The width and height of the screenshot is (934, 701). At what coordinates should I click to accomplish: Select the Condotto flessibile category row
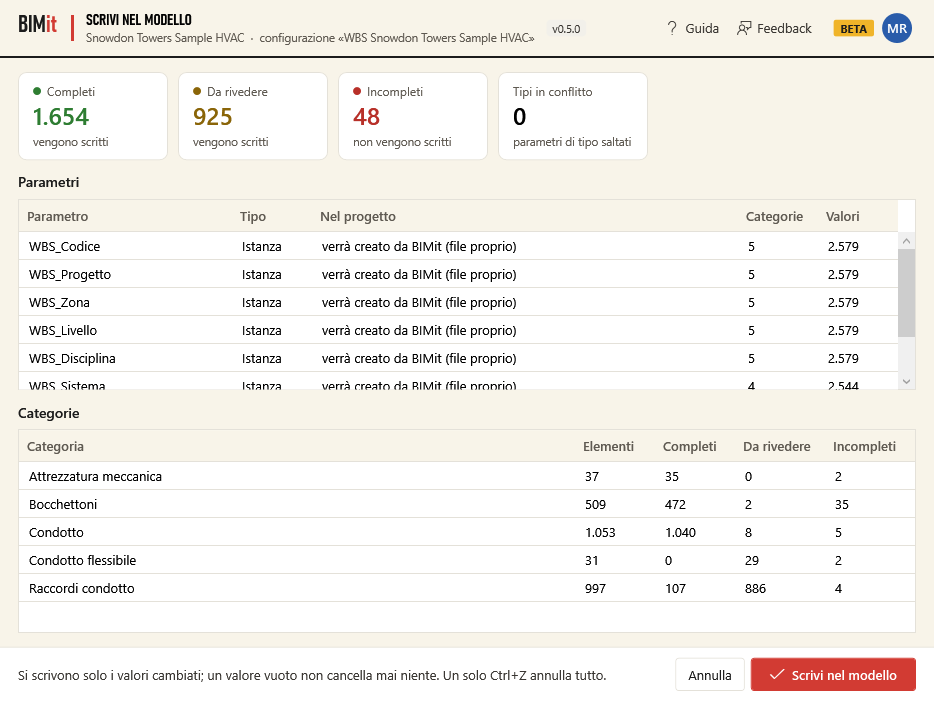pyautogui.click(x=467, y=560)
